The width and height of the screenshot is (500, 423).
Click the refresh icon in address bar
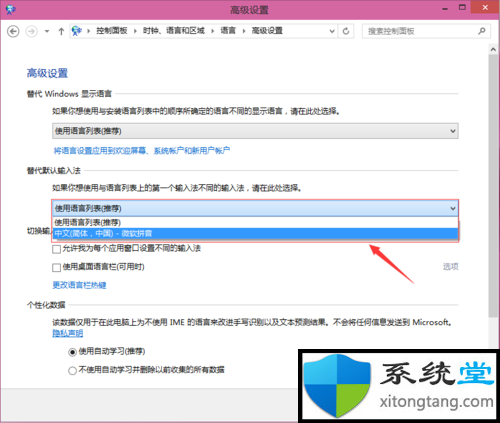point(346,31)
